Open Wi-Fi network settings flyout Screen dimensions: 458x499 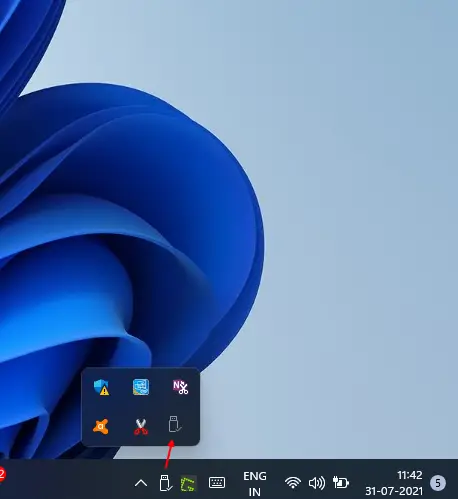click(x=293, y=483)
